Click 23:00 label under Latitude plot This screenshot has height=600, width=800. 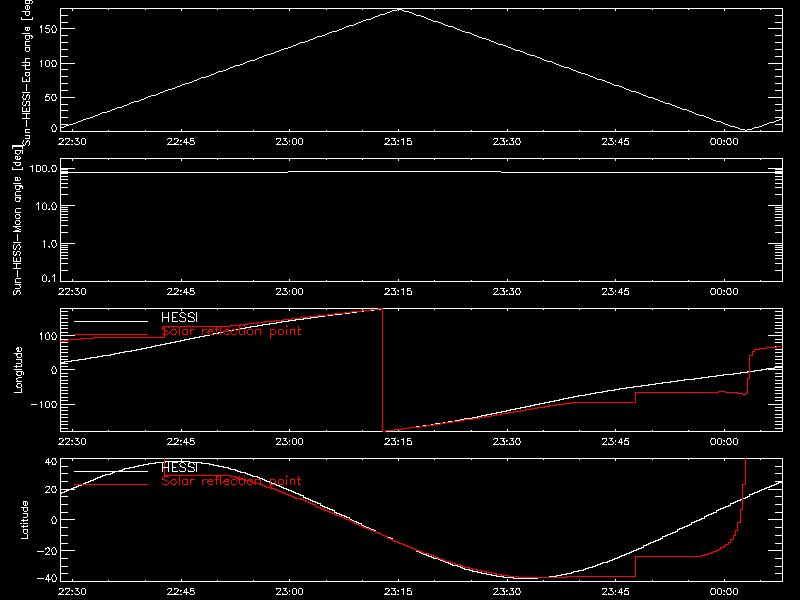[x=289, y=592]
